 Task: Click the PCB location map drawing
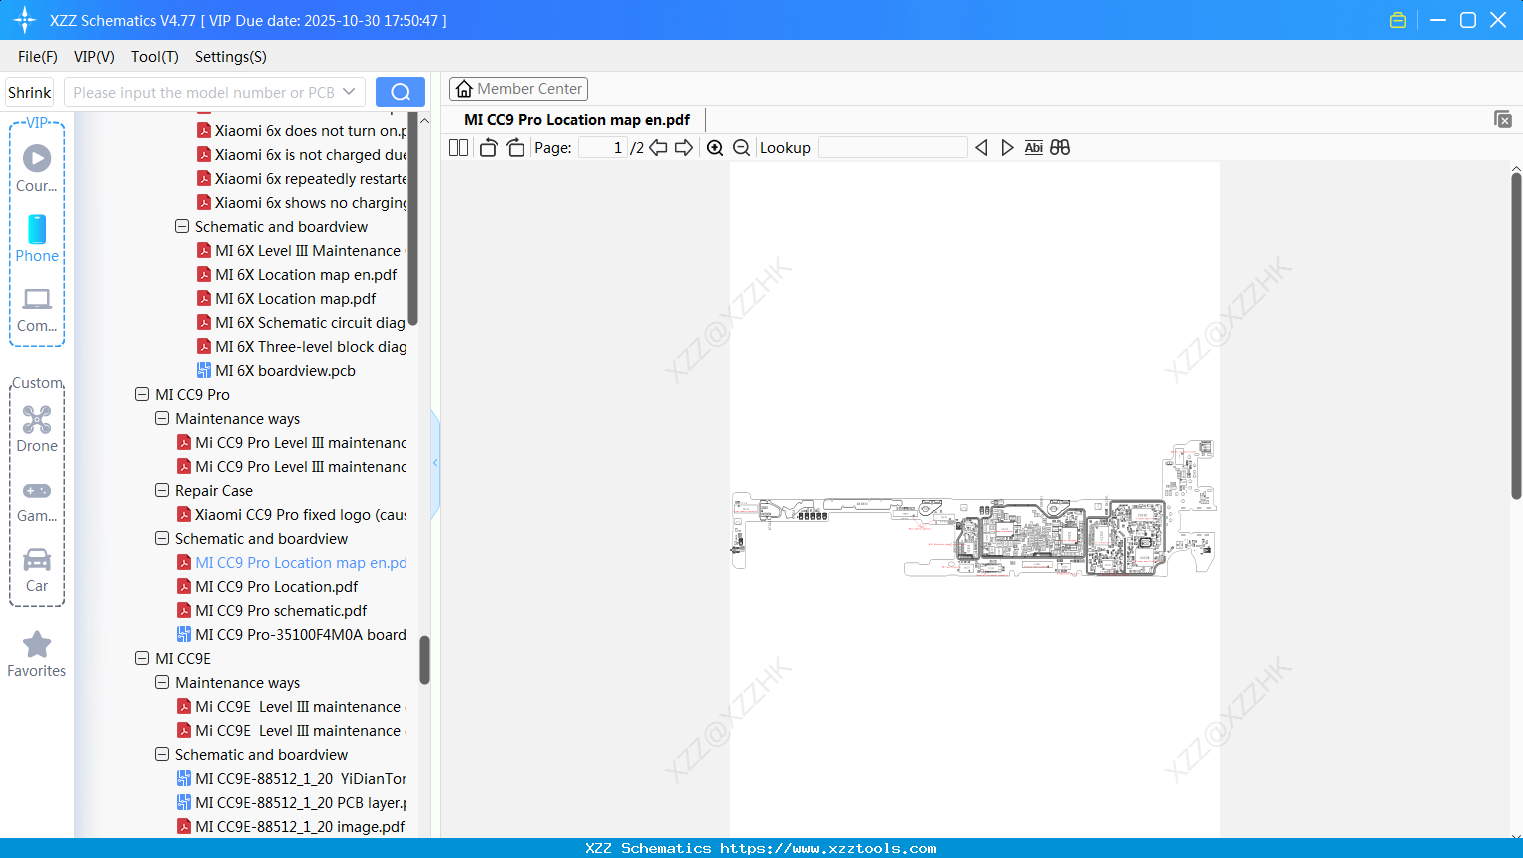(x=974, y=507)
